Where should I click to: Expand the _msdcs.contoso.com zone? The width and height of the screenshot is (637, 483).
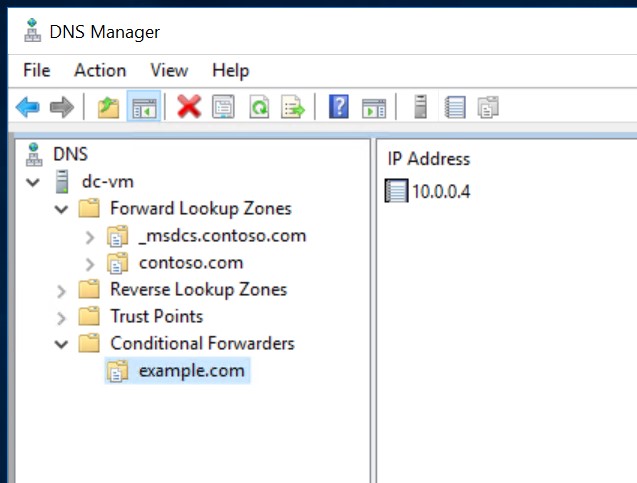[90, 237]
